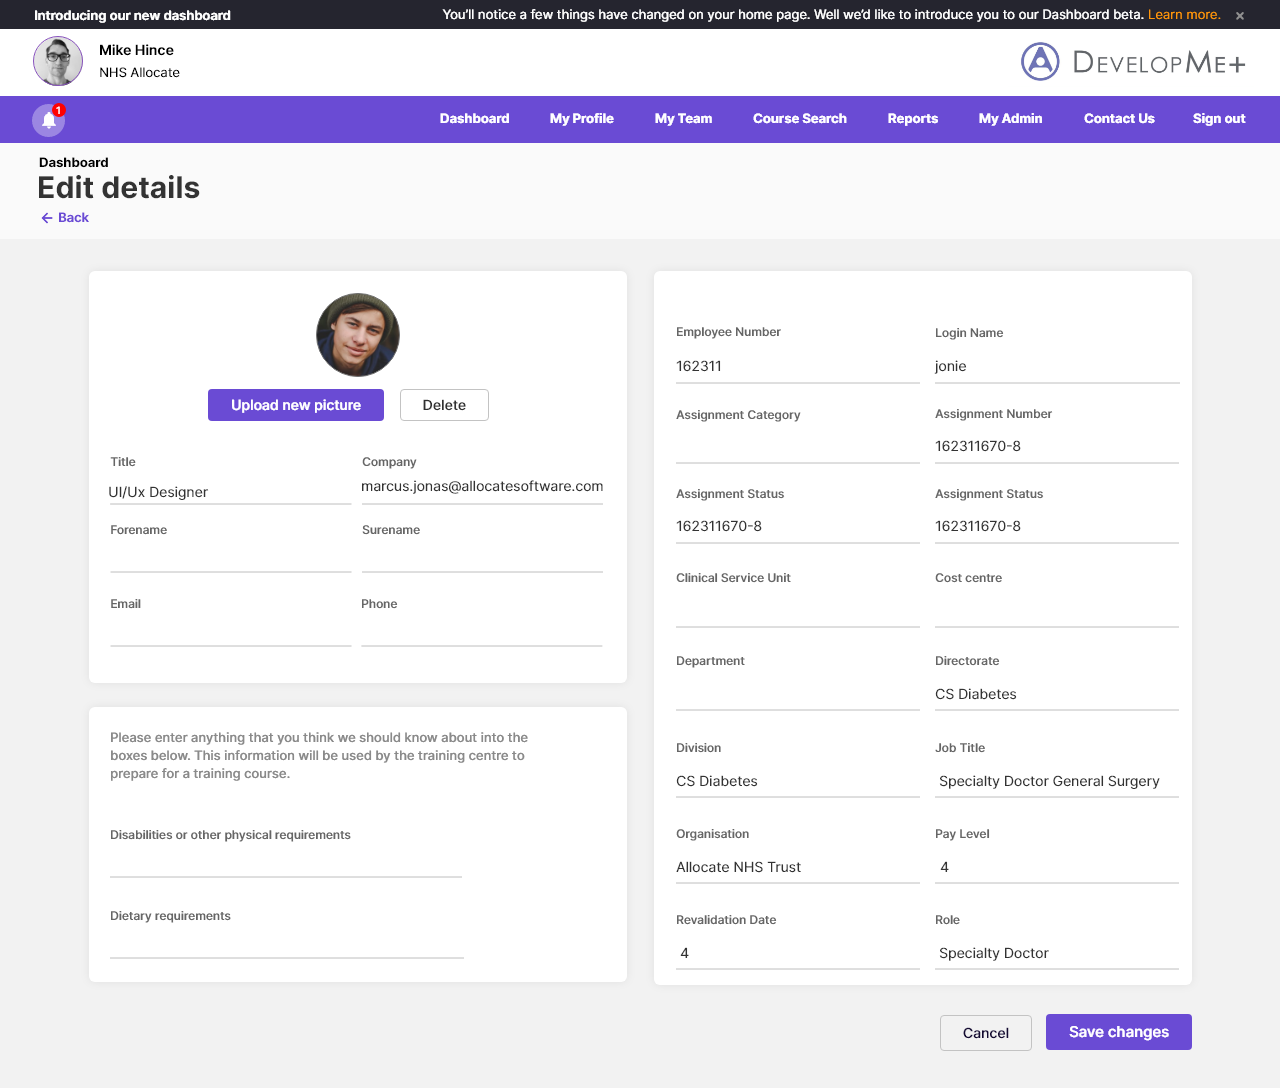1280x1088 pixels.
Task: Focus the Forename input field
Action: click(x=230, y=558)
